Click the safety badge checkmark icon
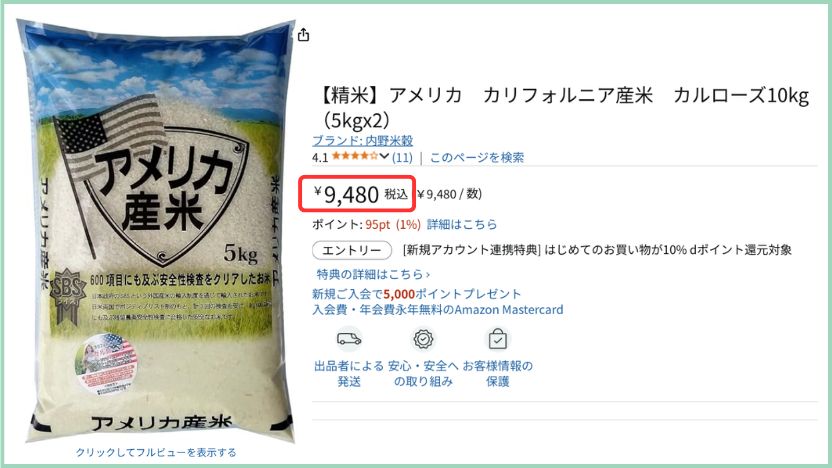Screen dimensions: 832x468 pyautogui.click(x=423, y=339)
